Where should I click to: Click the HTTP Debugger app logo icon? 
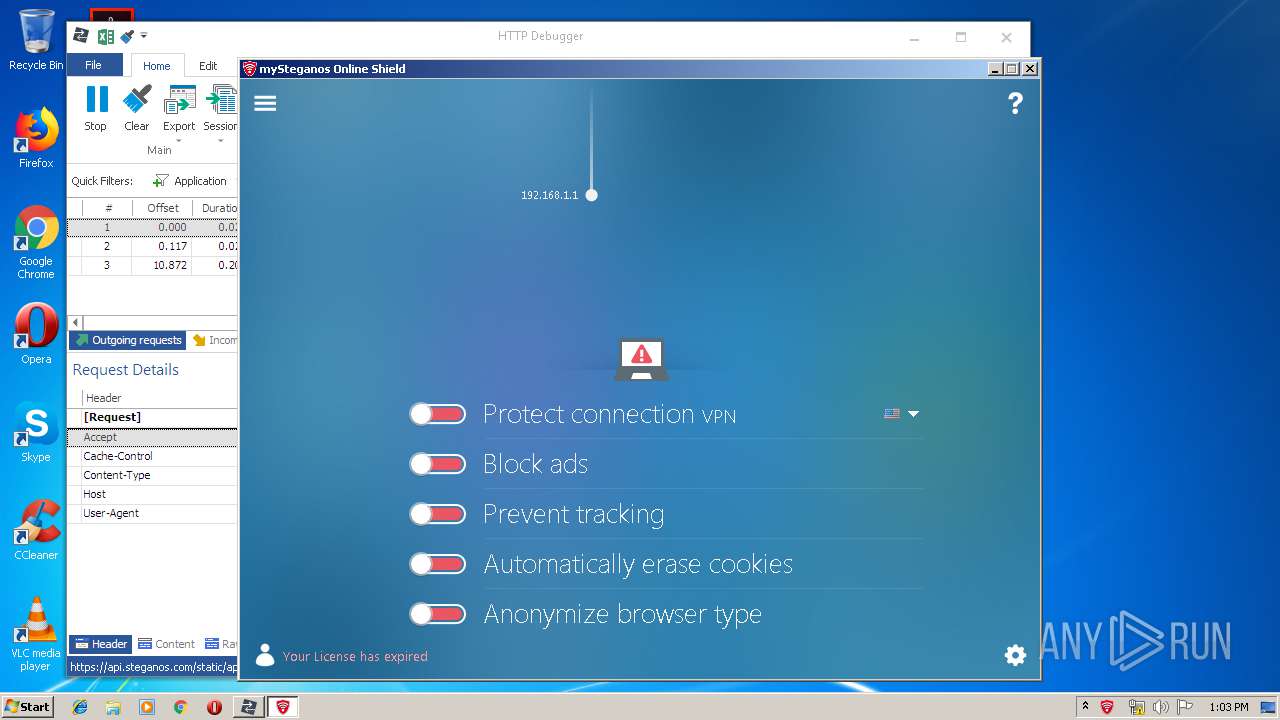(81, 36)
